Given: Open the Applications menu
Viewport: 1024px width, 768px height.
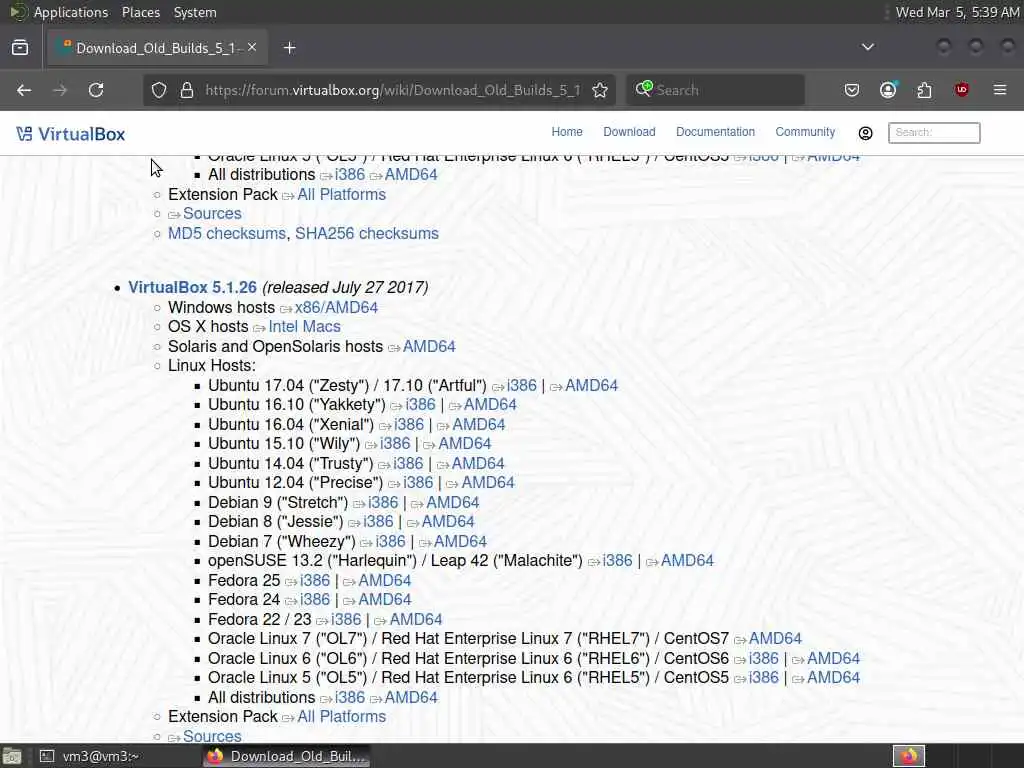Looking at the screenshot, I should click(x=71, y=12).
